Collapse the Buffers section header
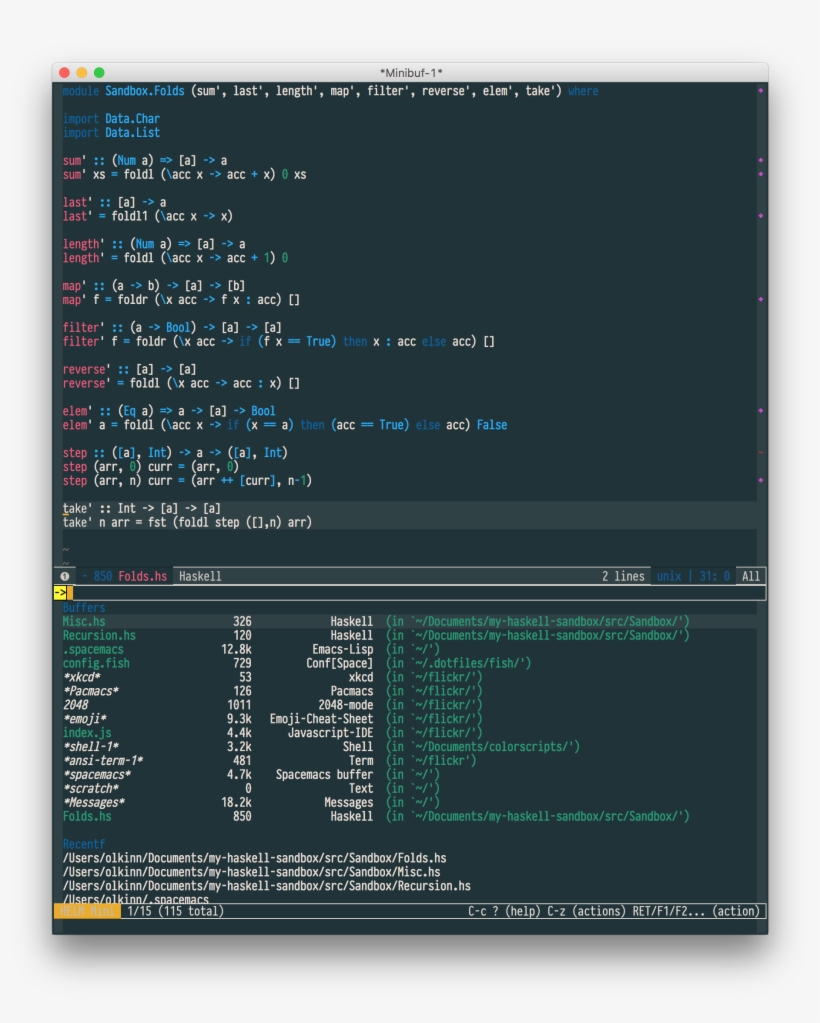Viewport: 820px width, 1023px height. [x=82, y=606]
